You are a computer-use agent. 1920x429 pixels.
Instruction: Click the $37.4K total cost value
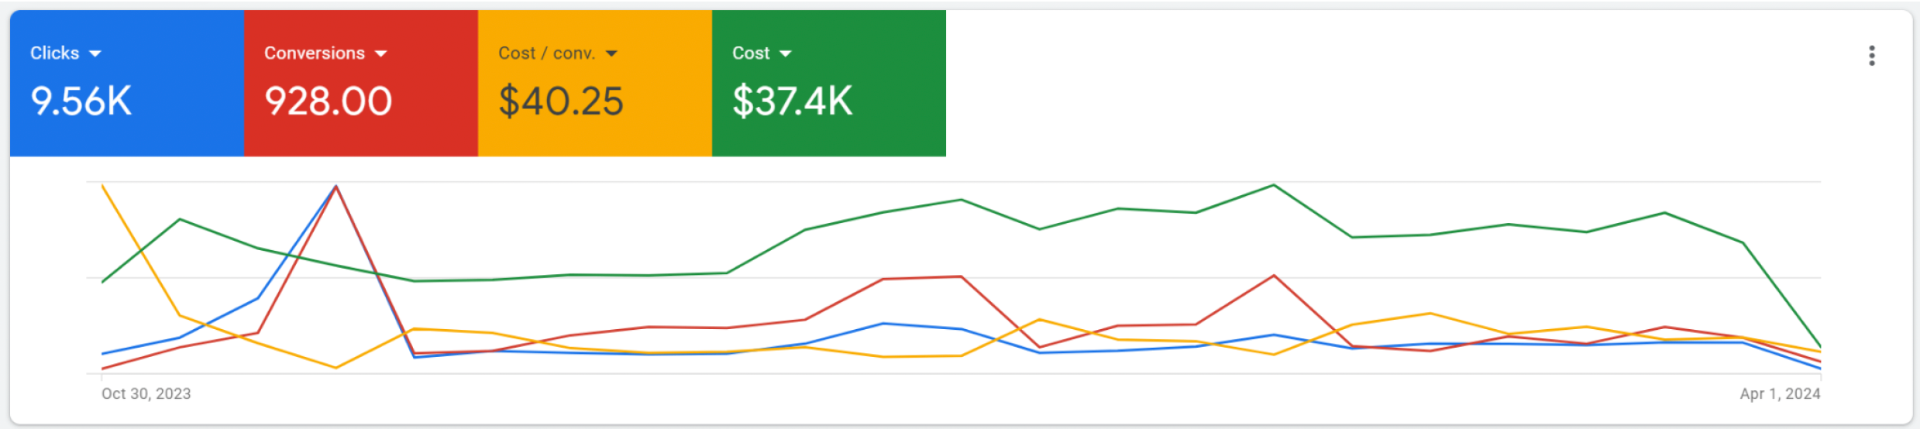pos(792,101)
